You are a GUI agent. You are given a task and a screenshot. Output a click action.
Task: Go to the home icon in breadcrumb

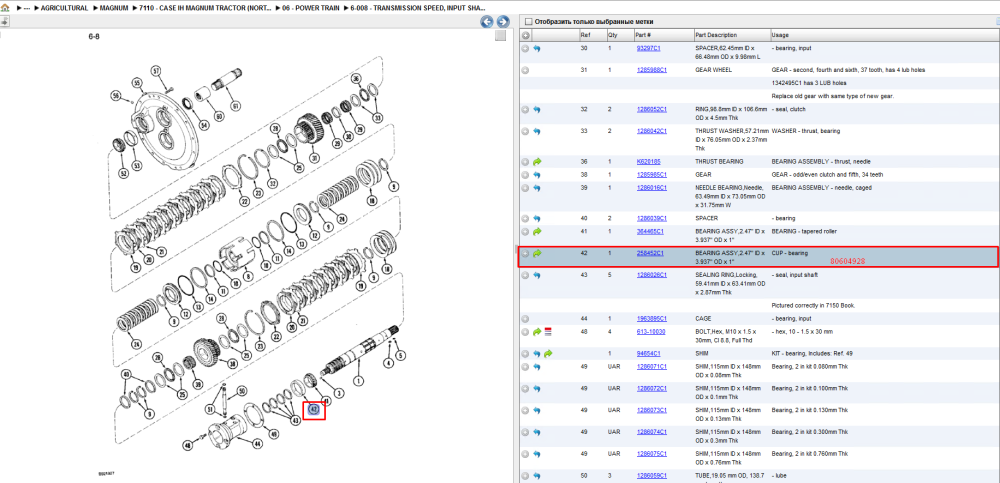coord(5,8)
